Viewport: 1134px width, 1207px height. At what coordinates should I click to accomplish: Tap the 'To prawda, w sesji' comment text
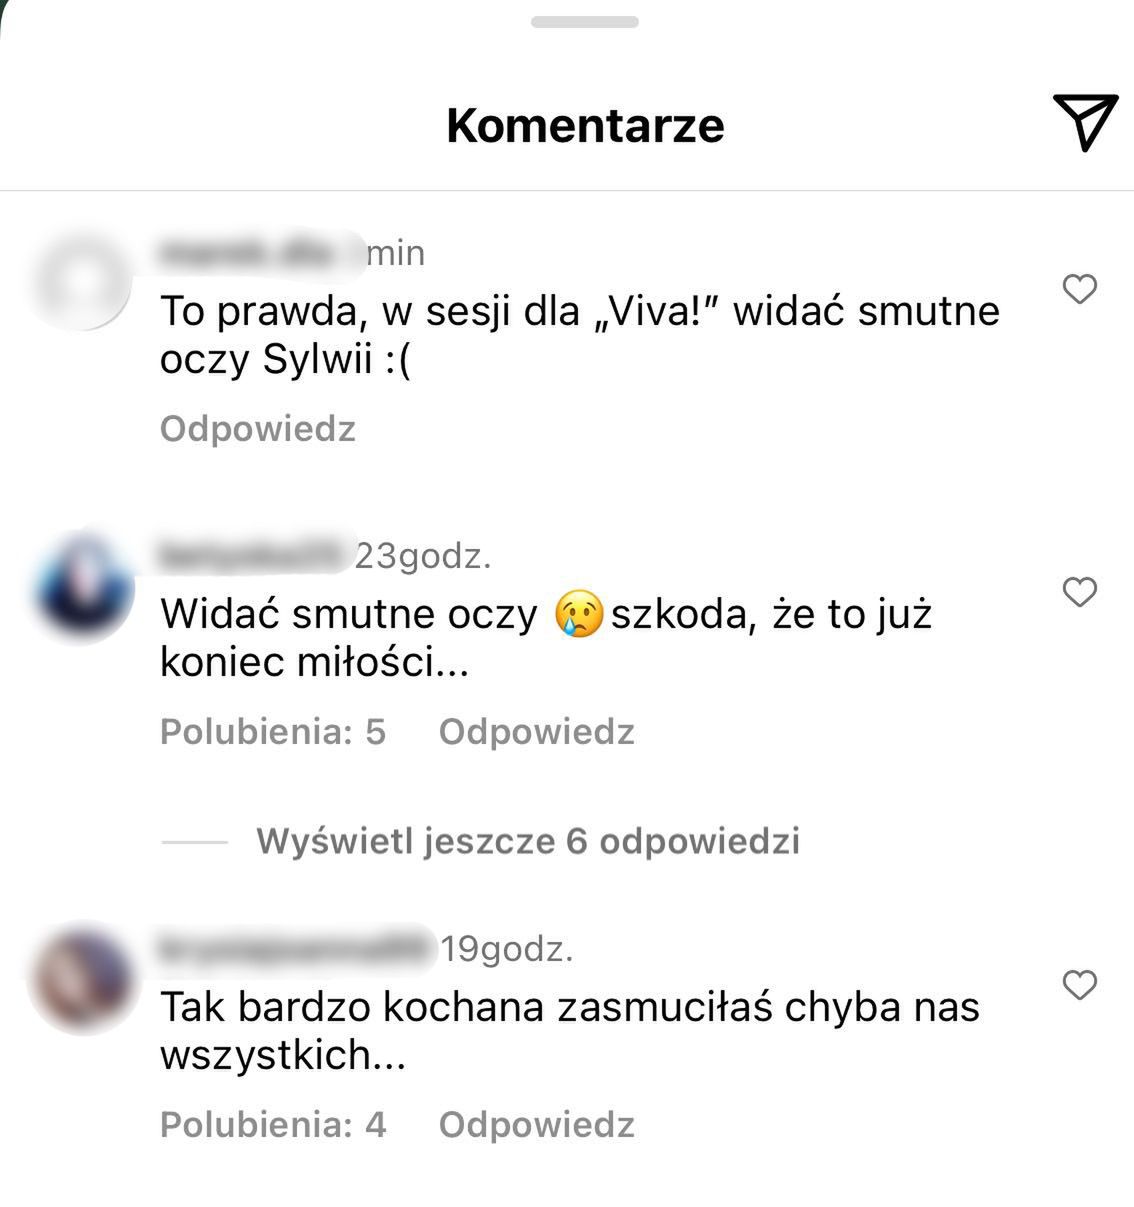tap(580, 335)
